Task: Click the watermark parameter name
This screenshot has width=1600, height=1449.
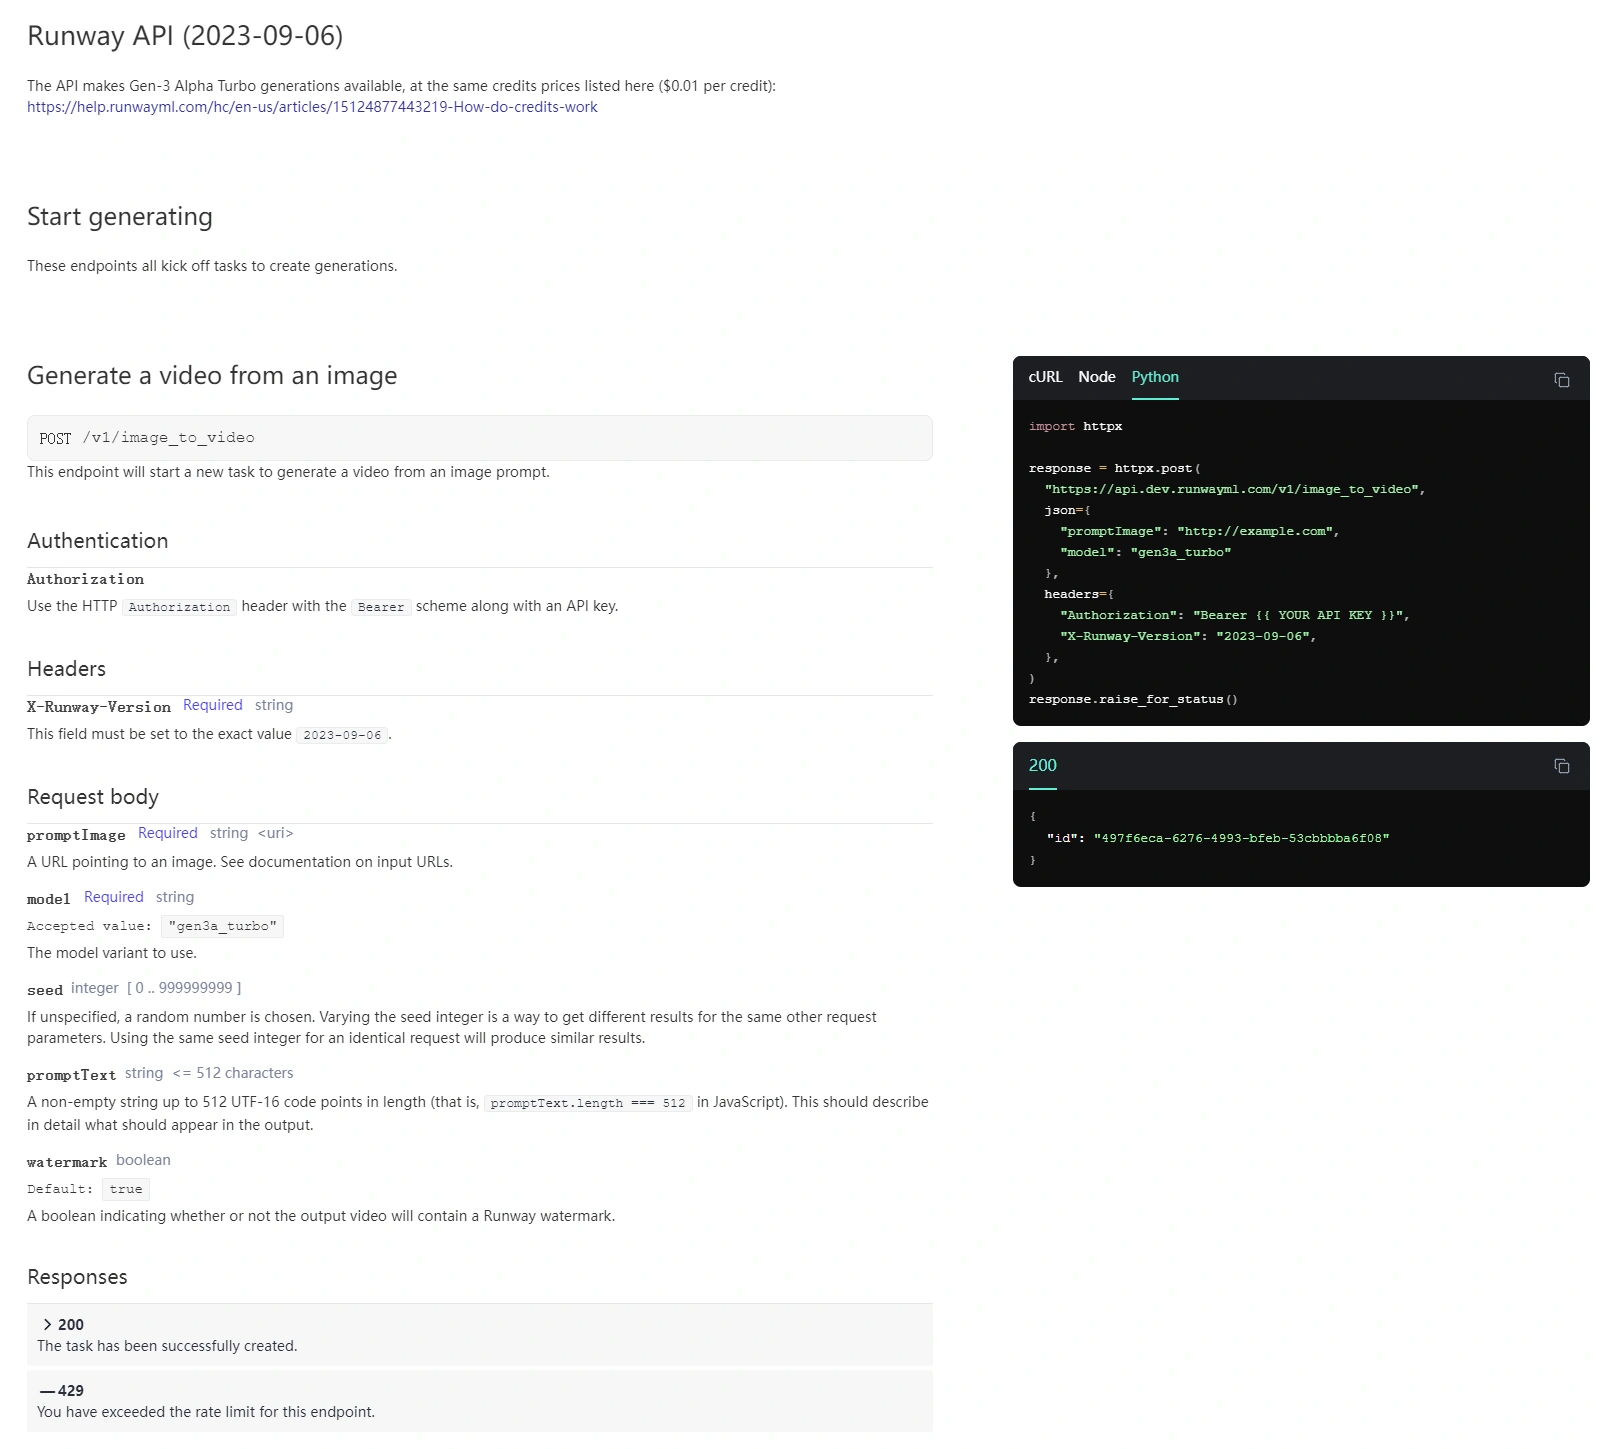Action: pyautogui.click(x=67, y=1162)
